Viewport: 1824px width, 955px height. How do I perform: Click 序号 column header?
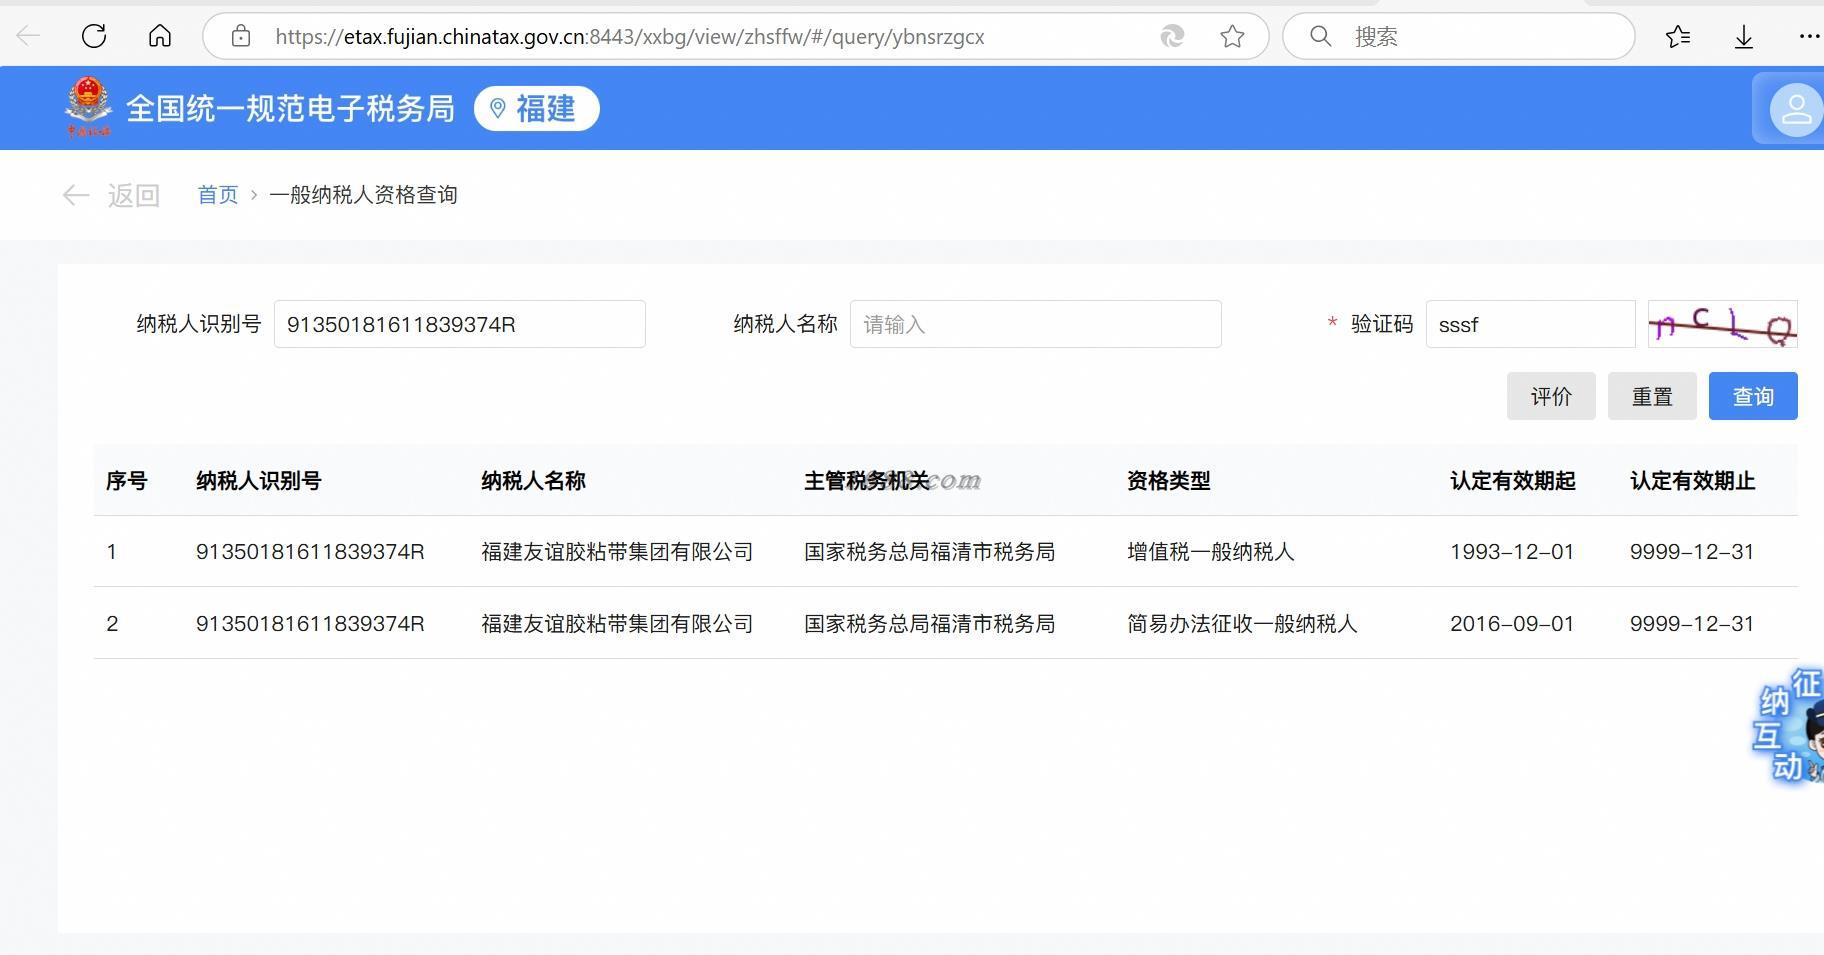click(x=127, y=481)
